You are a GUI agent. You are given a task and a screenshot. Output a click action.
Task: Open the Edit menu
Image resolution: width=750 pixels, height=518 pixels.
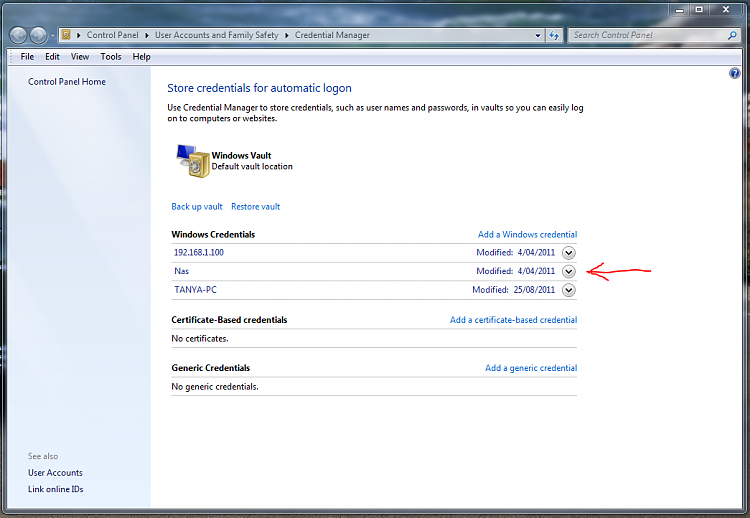[x=52, y=56]
